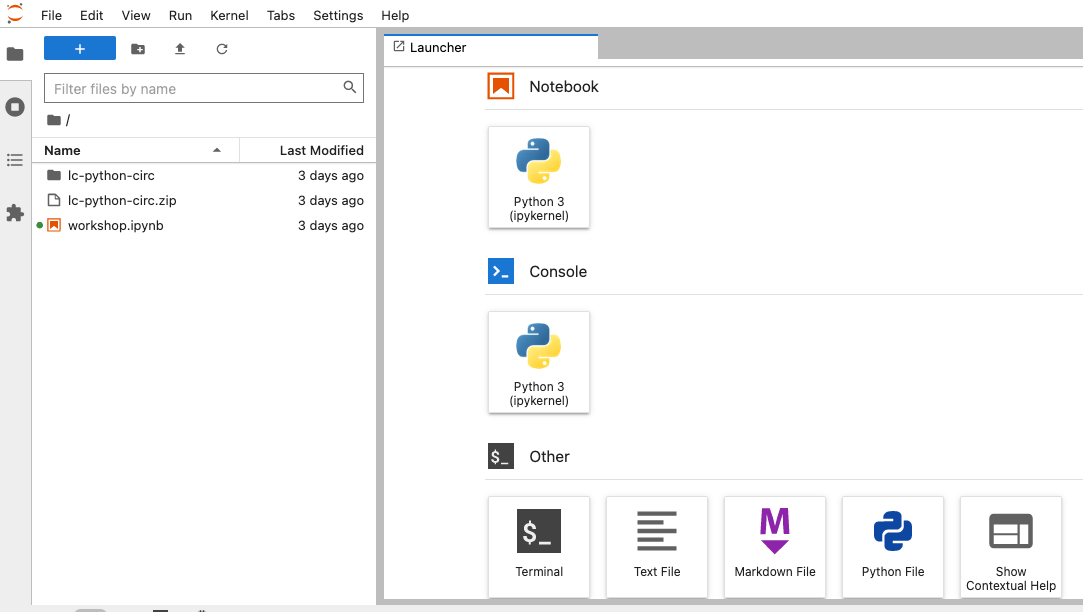Screen dimensions: 1083x612
Task: Open the running terminals and kernels panel
Action: (15, 106)
